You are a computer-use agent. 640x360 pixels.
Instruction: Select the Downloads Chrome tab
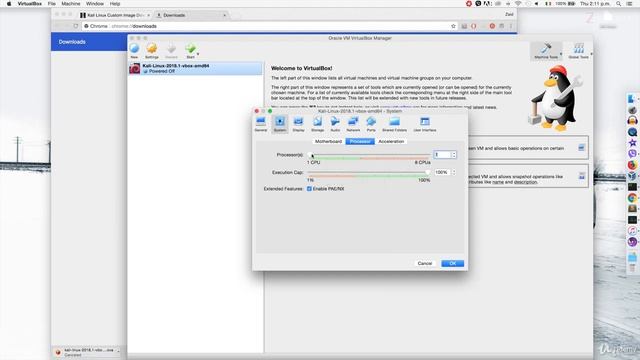click(191, 15)
